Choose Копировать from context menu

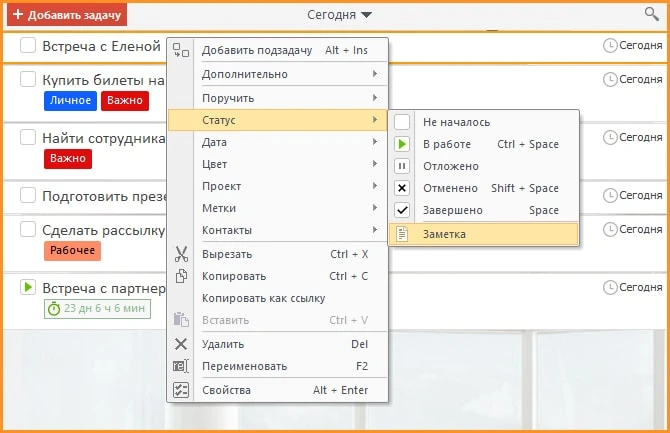tap(278, 276)
